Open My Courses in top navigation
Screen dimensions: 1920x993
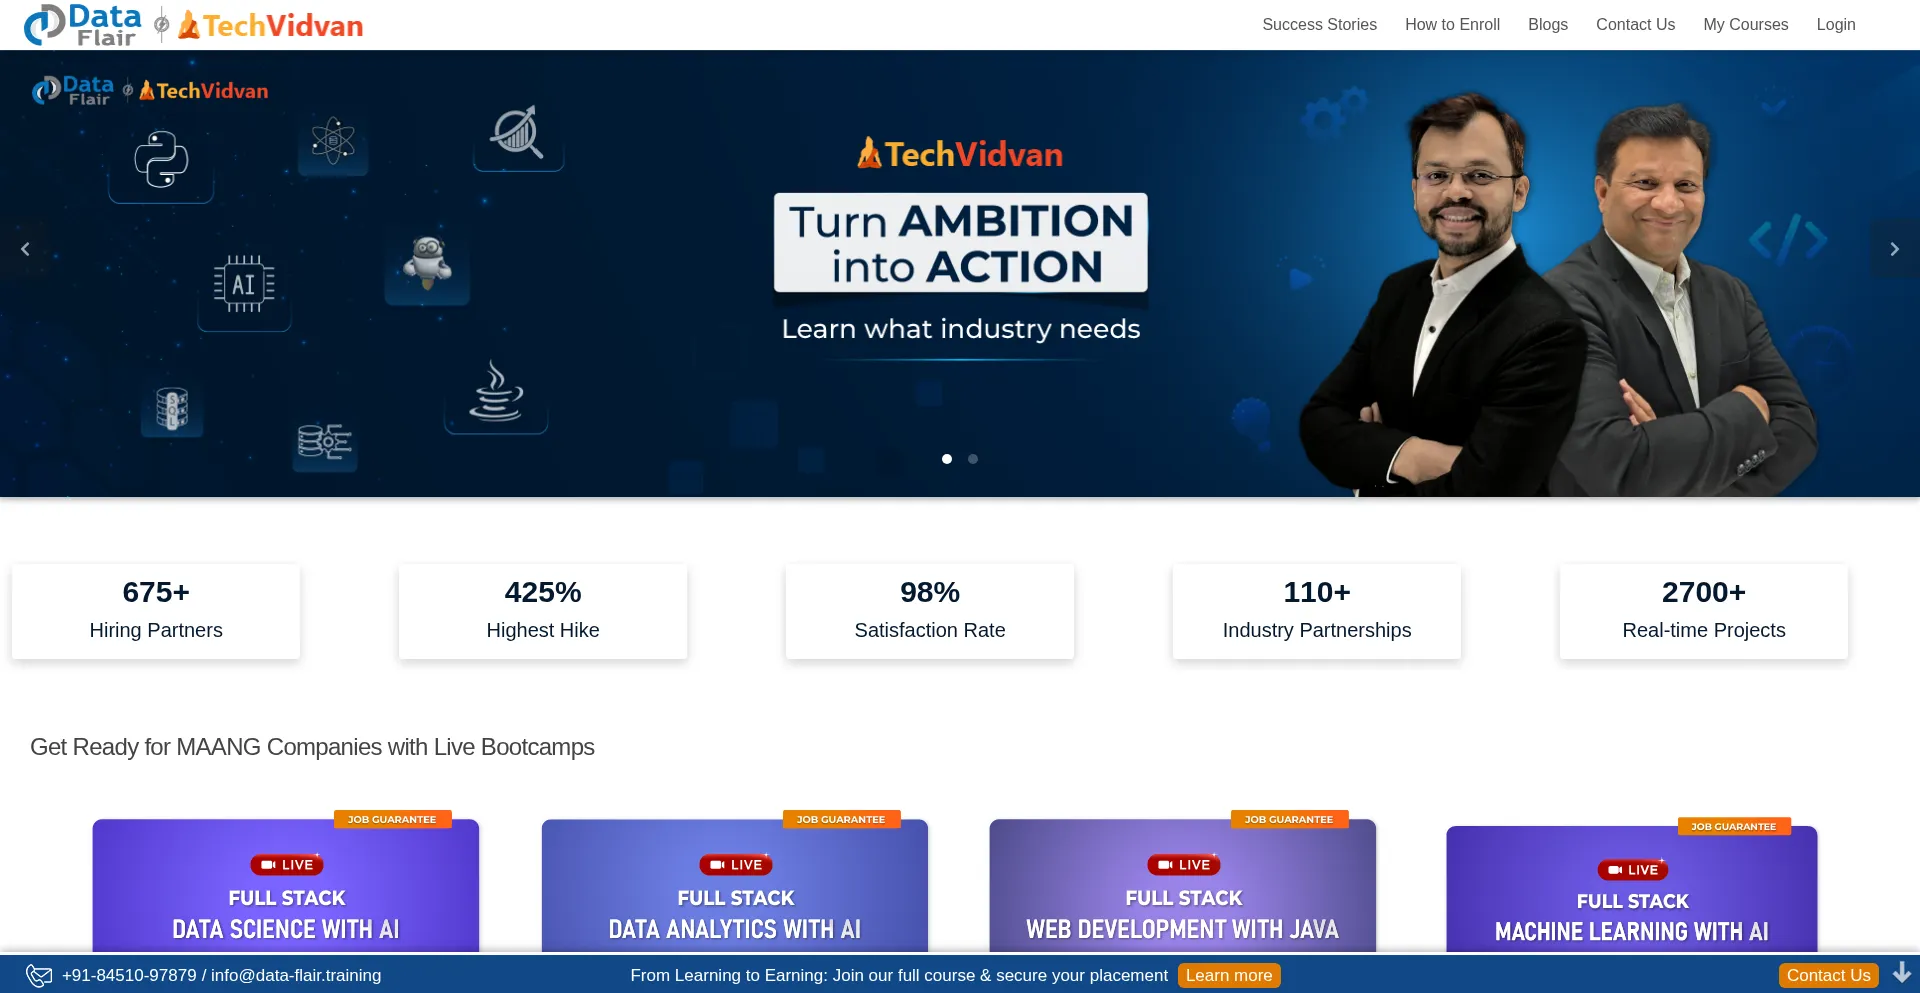(1745, 24)
